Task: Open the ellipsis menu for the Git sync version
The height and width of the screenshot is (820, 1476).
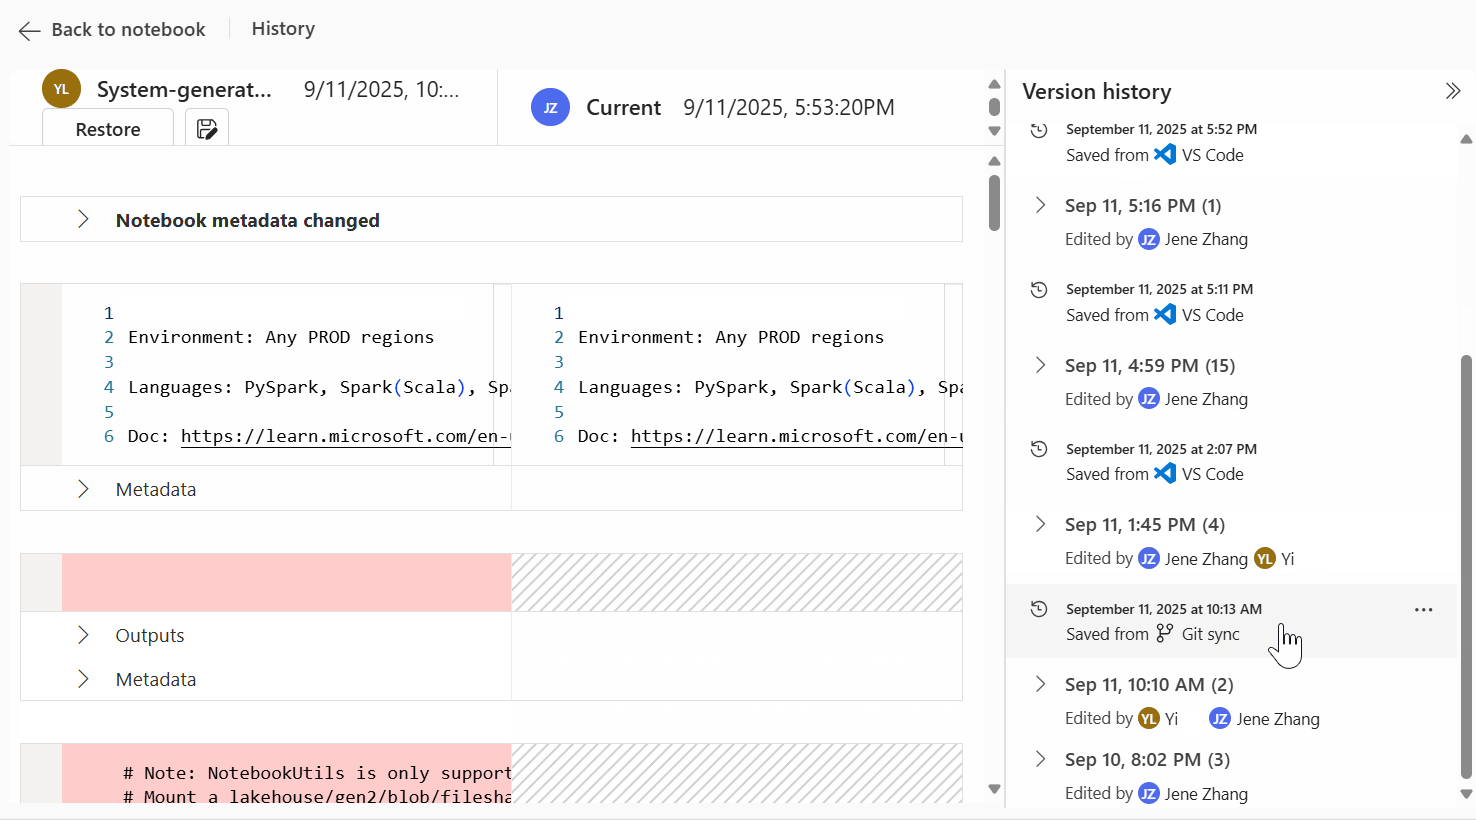Action: point(1424,608)
